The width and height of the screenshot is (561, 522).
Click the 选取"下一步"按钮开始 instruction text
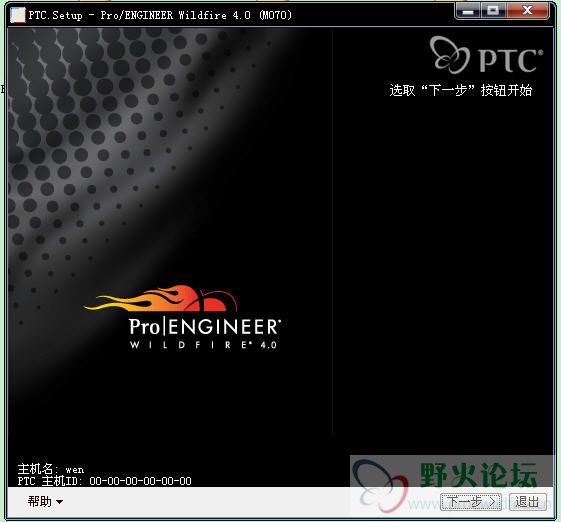tap(461, 90)
